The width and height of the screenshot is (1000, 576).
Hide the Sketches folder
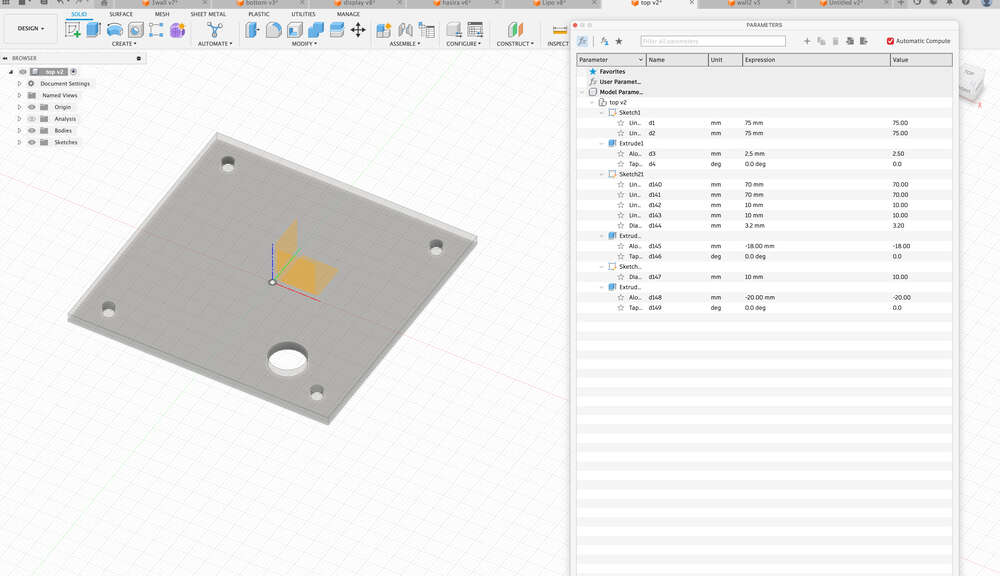[x=31, y=142]
